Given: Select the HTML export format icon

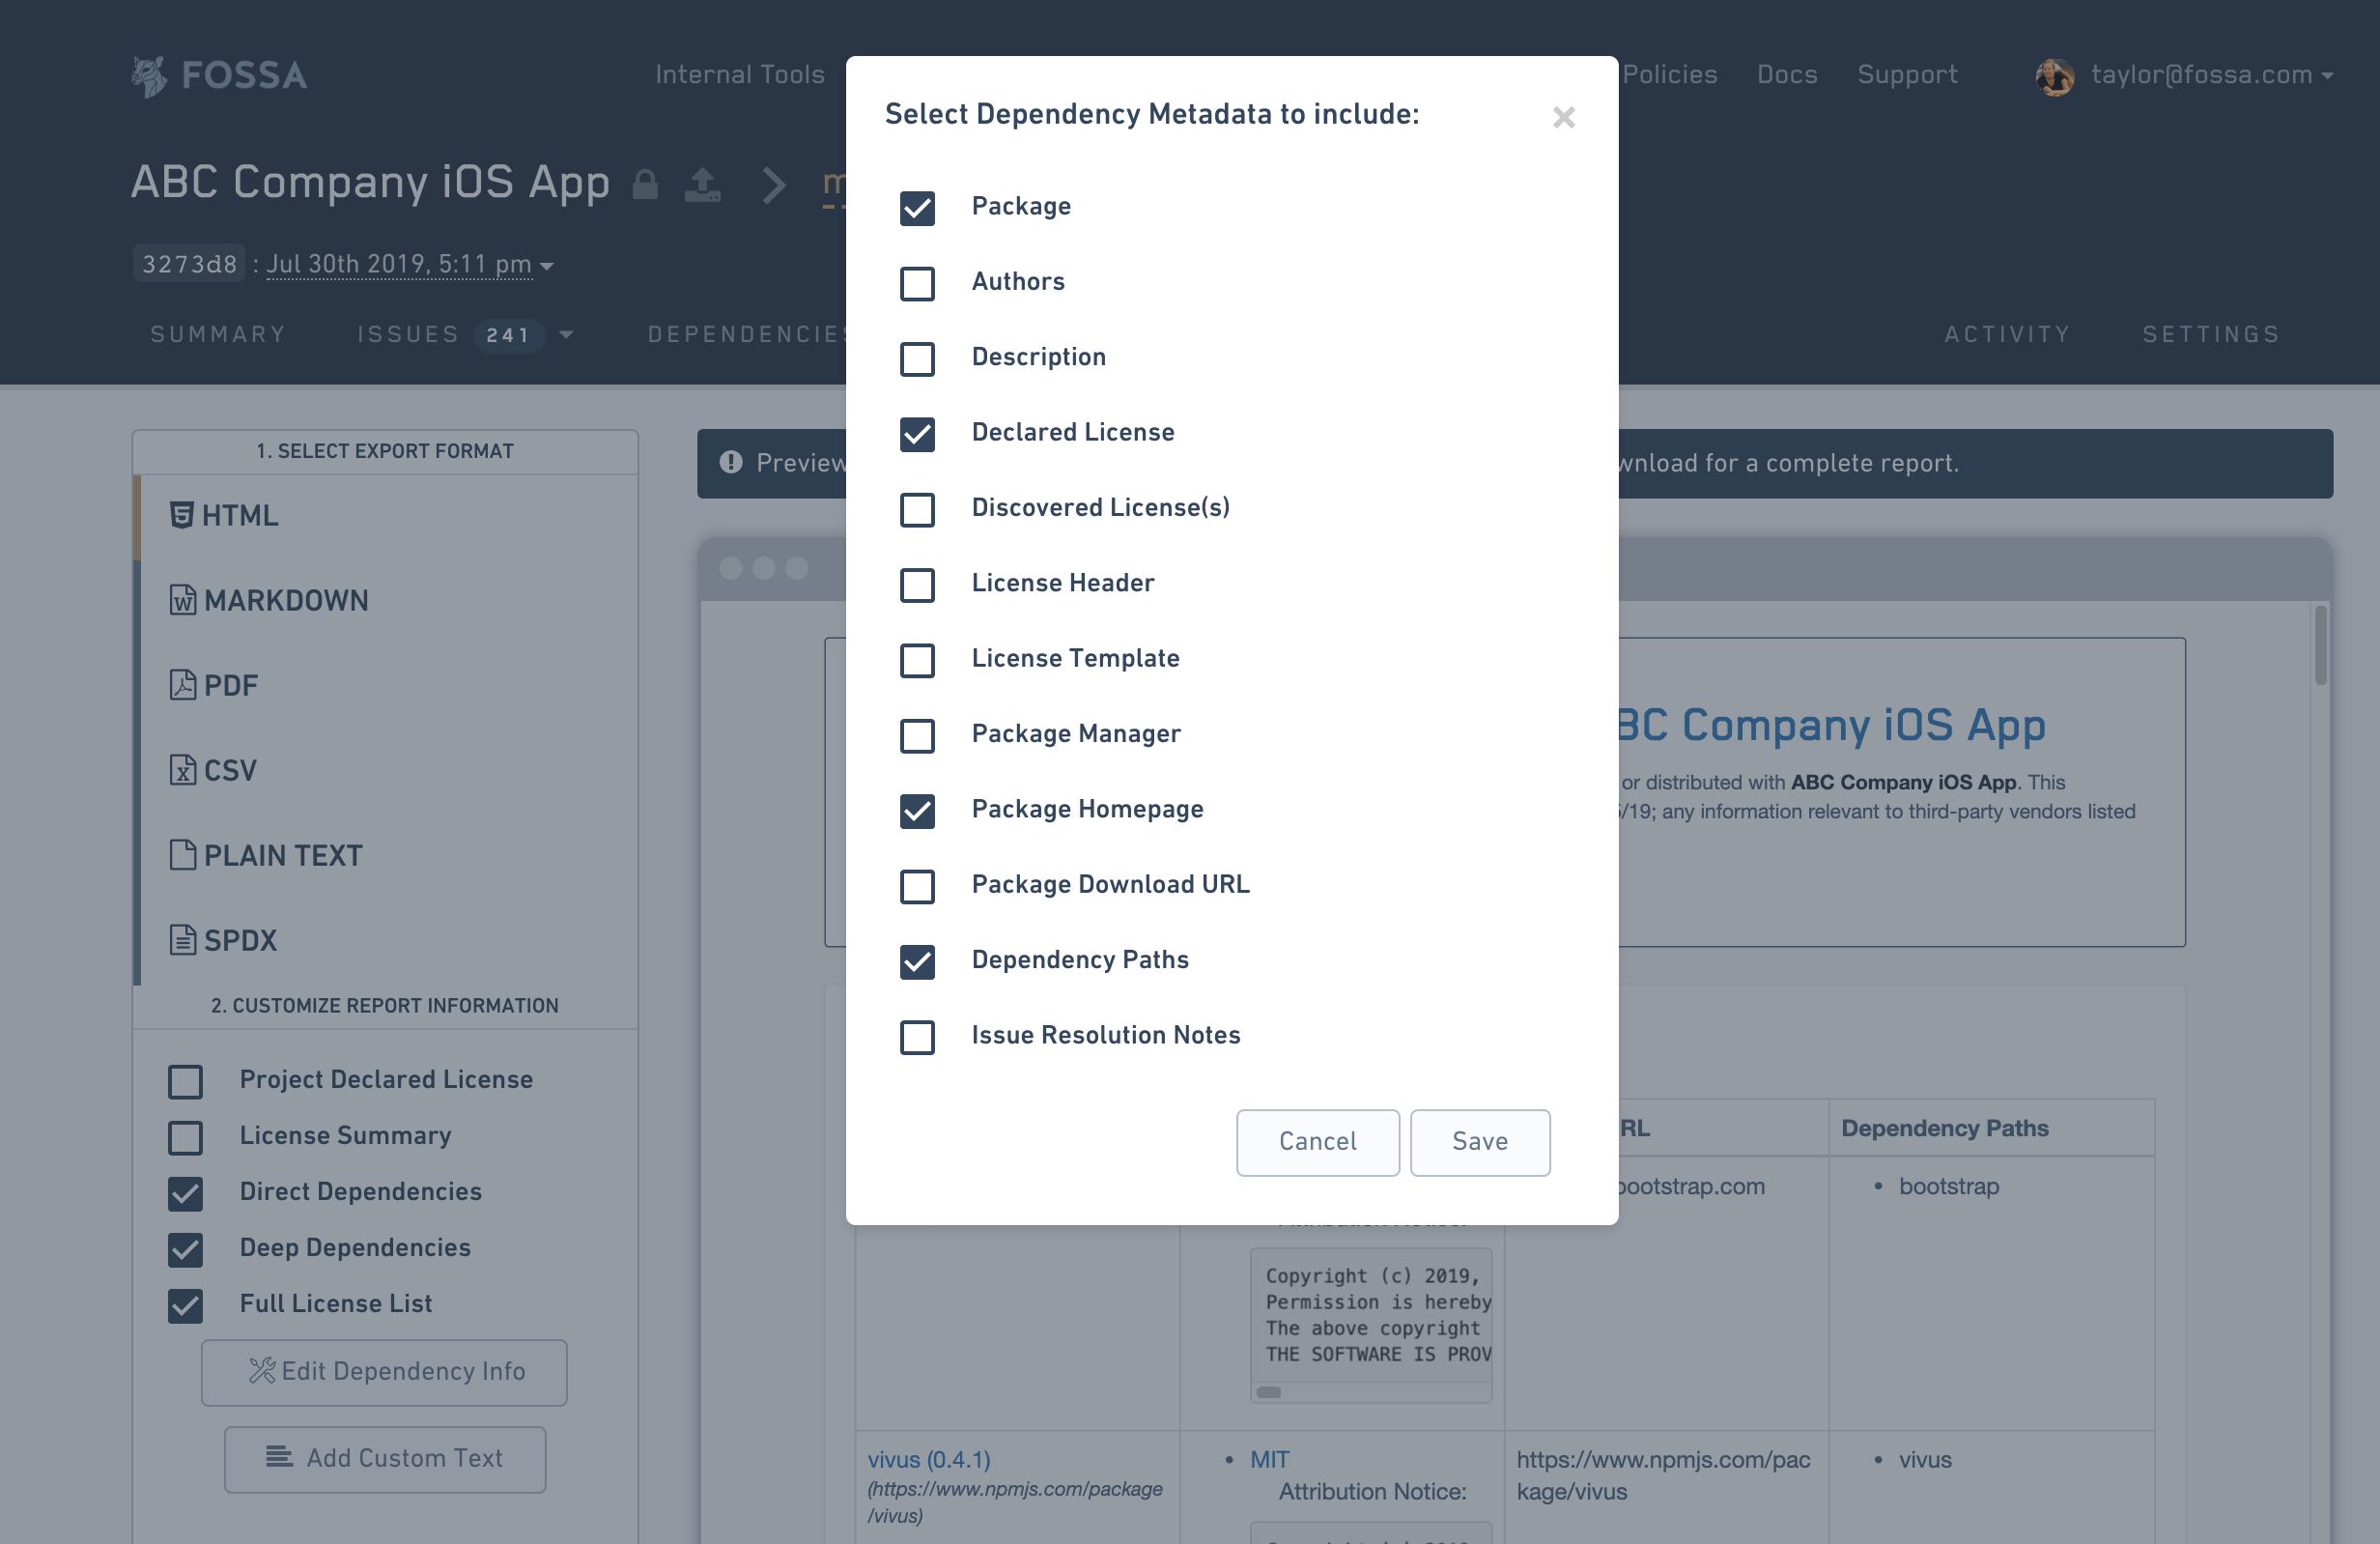Looking at the screenshot, I should click(181, 515).
